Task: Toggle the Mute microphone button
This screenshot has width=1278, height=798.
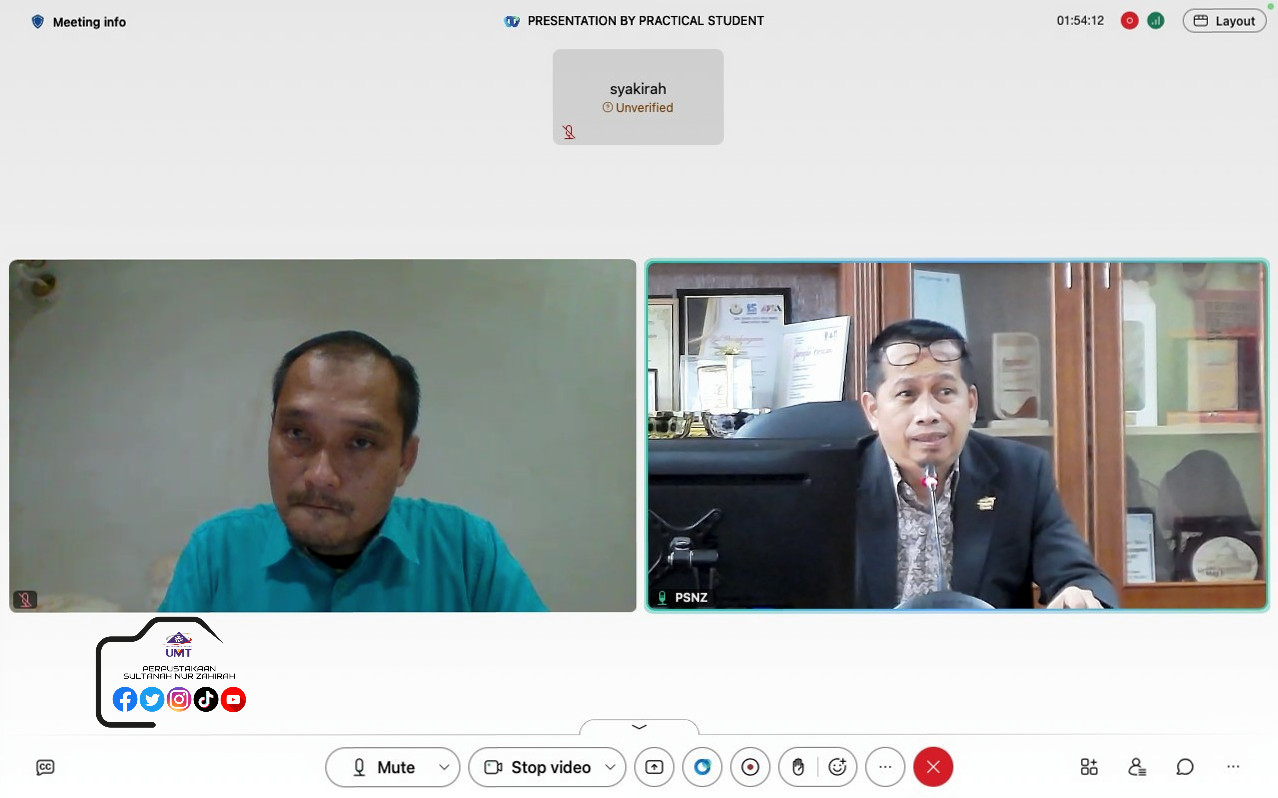Action: (x=383, y=767)
